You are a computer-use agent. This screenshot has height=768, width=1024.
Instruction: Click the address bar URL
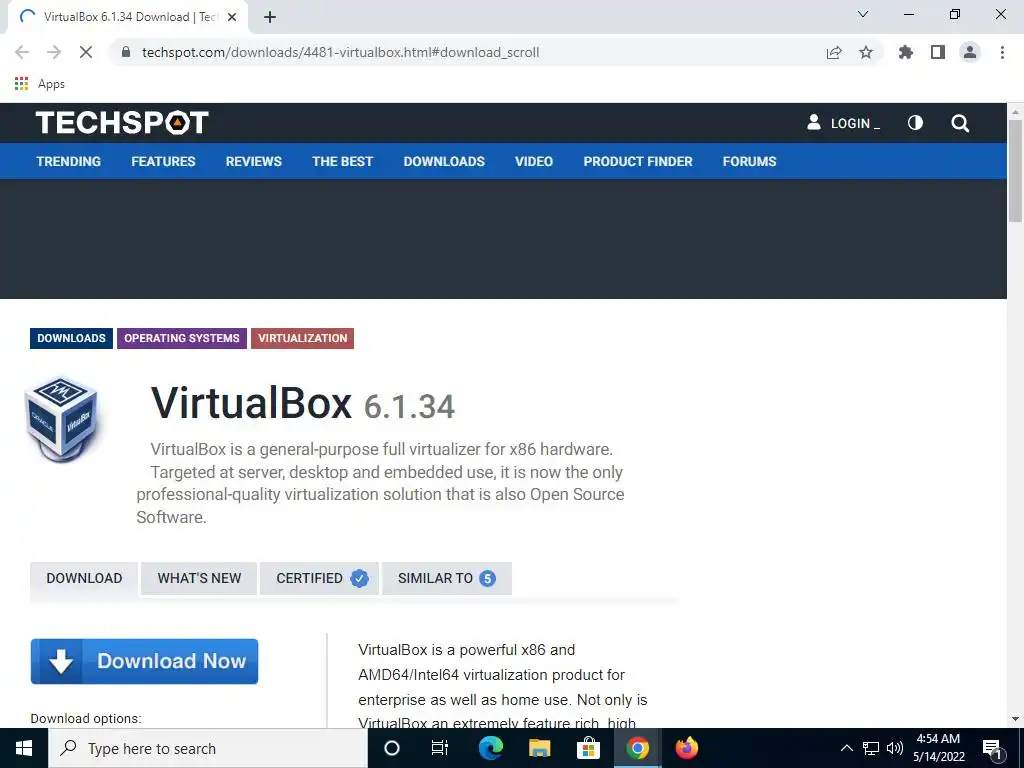pyautogui.click(x=340, y=52)
